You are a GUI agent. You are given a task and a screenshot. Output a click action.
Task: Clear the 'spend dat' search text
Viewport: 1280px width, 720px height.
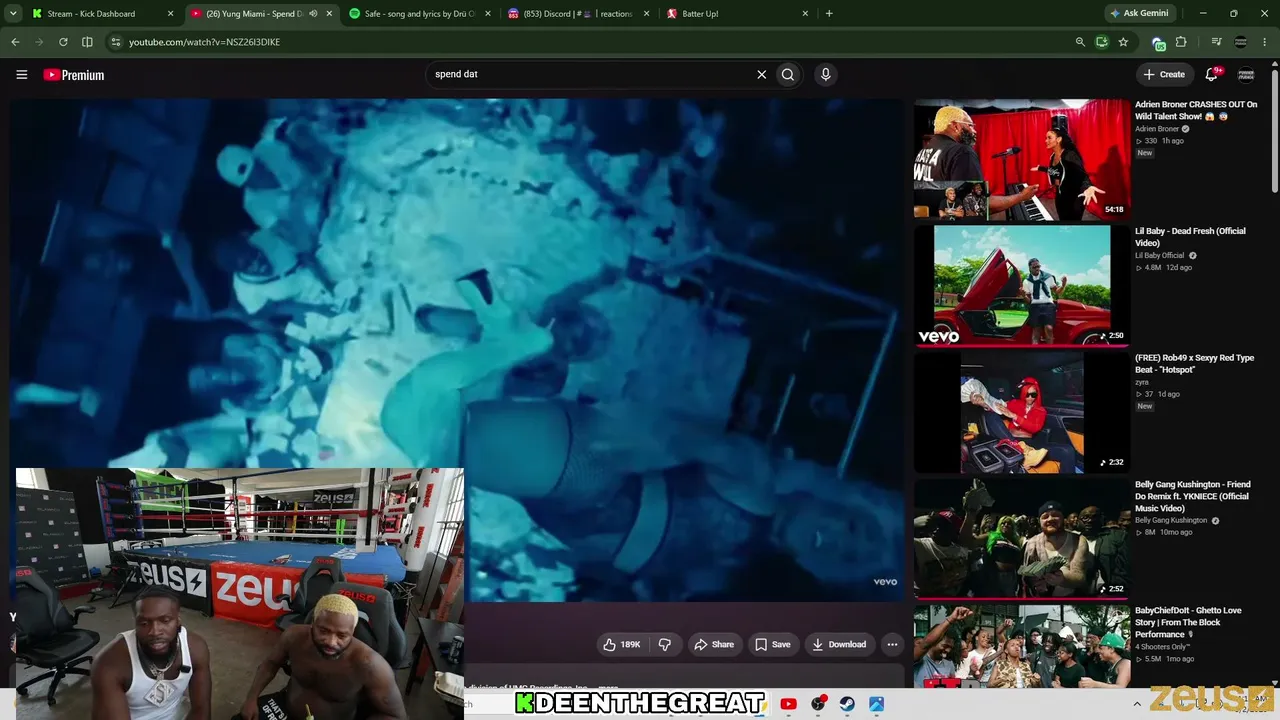[761, 74]
